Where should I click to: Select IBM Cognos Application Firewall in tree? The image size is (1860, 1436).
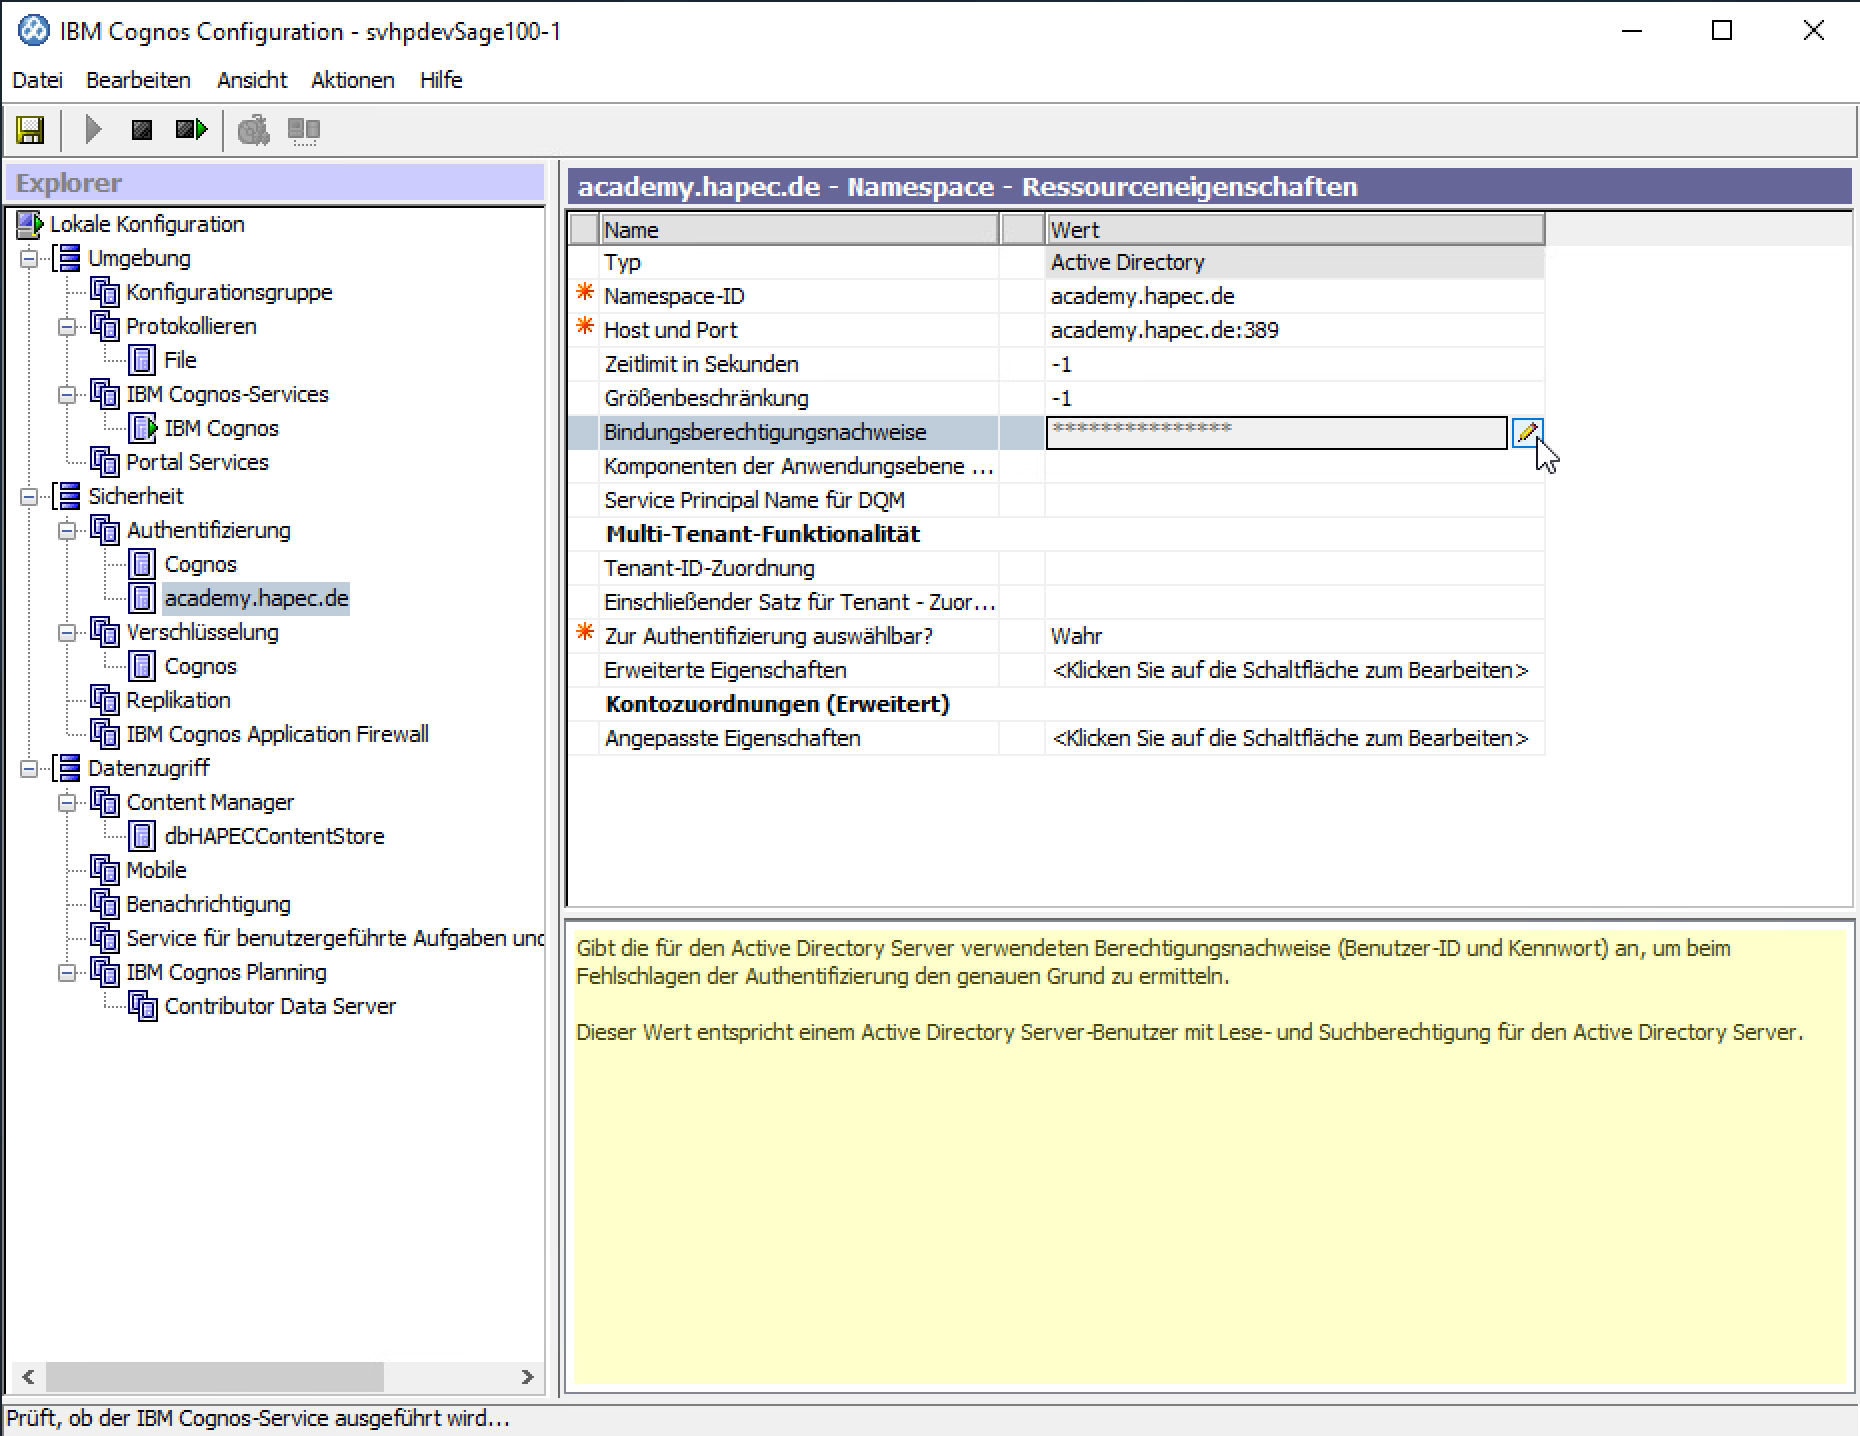click(277, 734)
